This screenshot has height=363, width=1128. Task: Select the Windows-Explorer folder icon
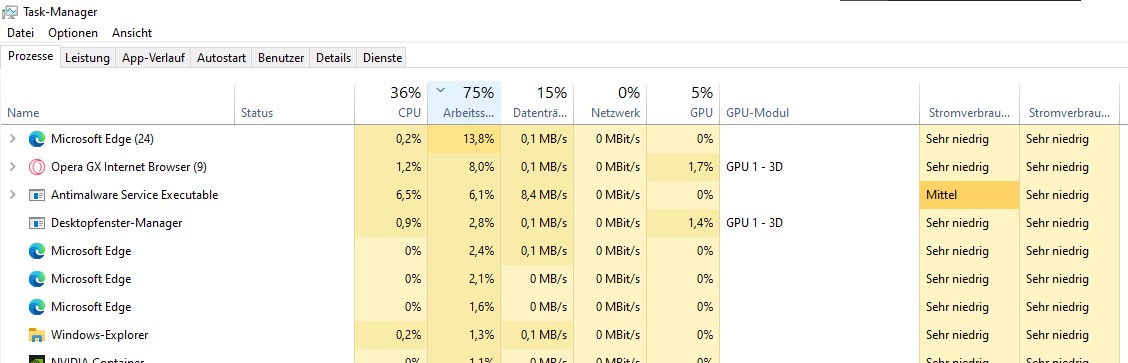[x=37, y=336]
